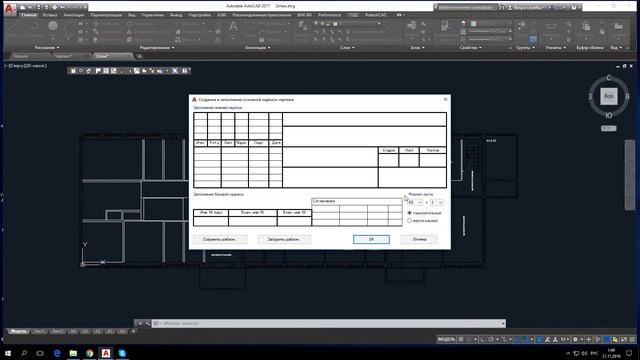Viewport: 640px width, 360px height.
Task: Launch Google Chrome from taskbar
Action: tap(89, 353)
